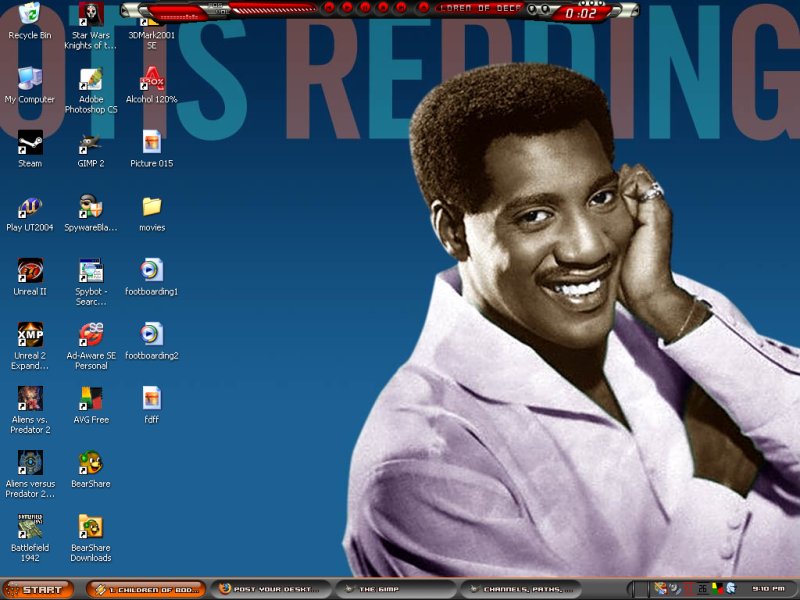Switch to the Post Your Deskt... Firefox window
This screenshot has height=600, width=800.
[x=270, y=590]
